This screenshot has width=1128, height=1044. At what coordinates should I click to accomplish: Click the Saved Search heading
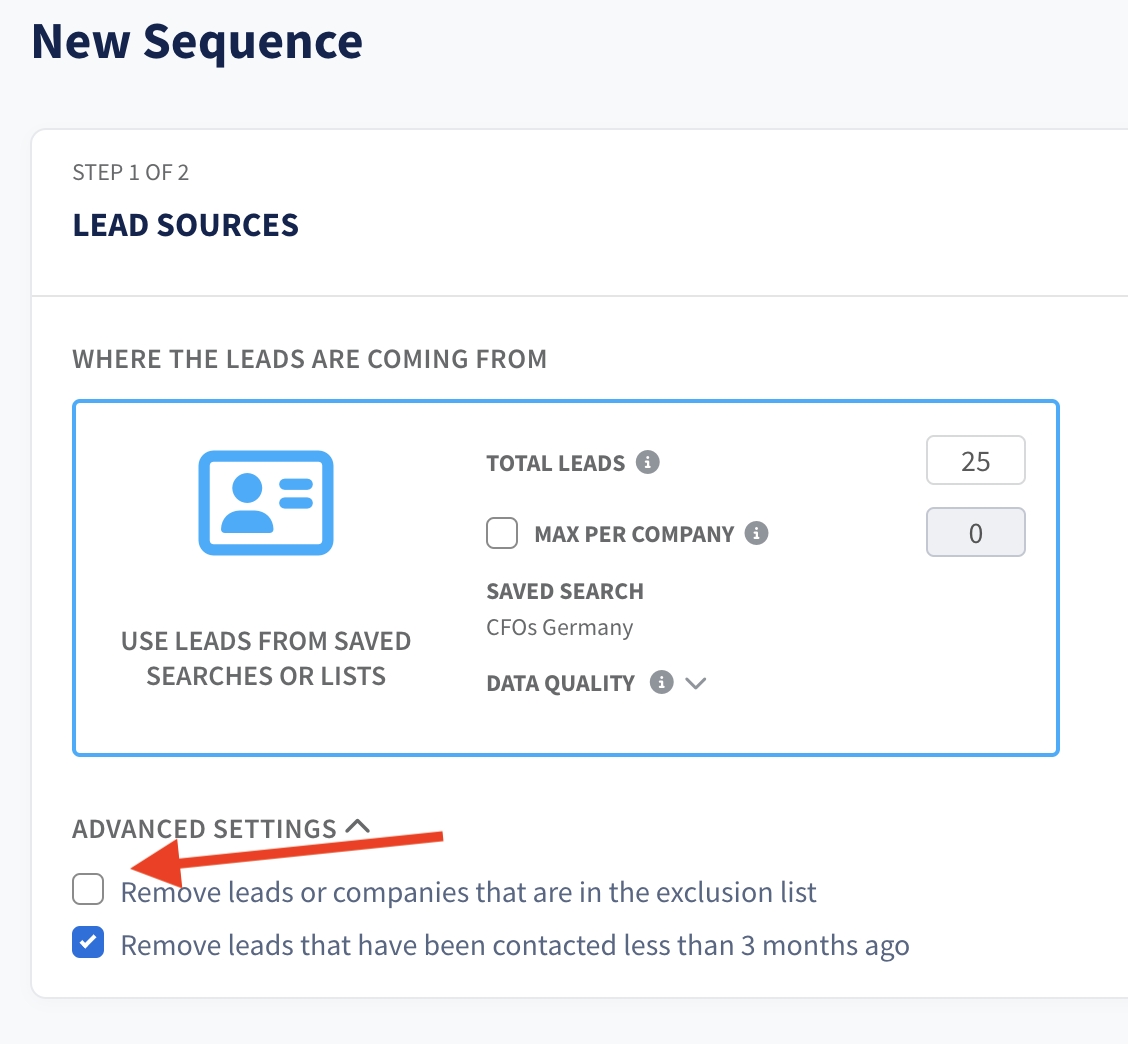565,591
